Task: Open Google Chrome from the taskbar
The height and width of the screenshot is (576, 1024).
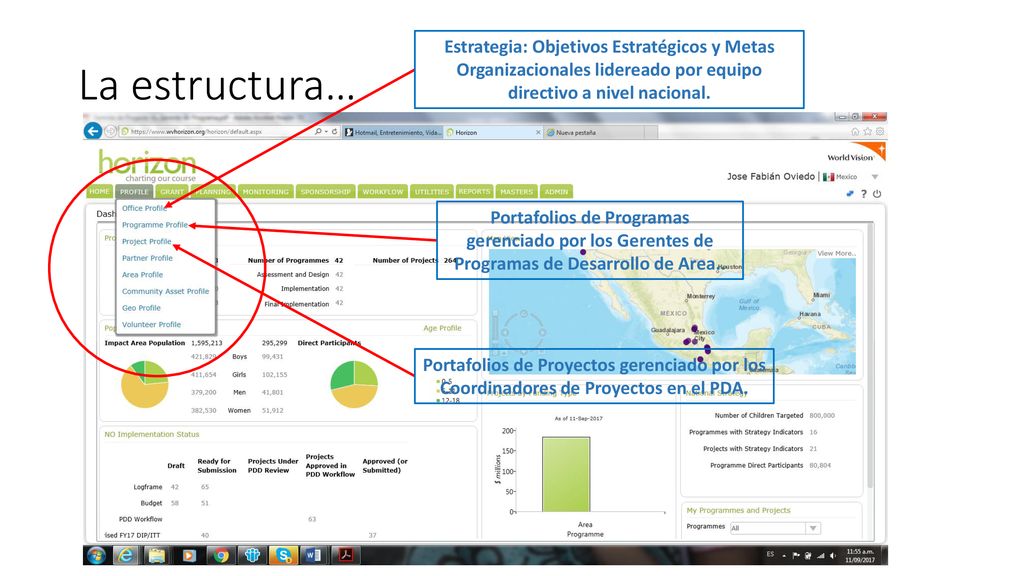Action: tap(221, 556)
